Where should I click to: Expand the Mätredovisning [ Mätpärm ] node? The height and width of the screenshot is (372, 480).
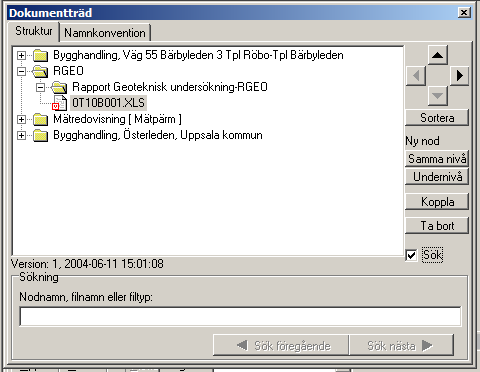(21, 119)
